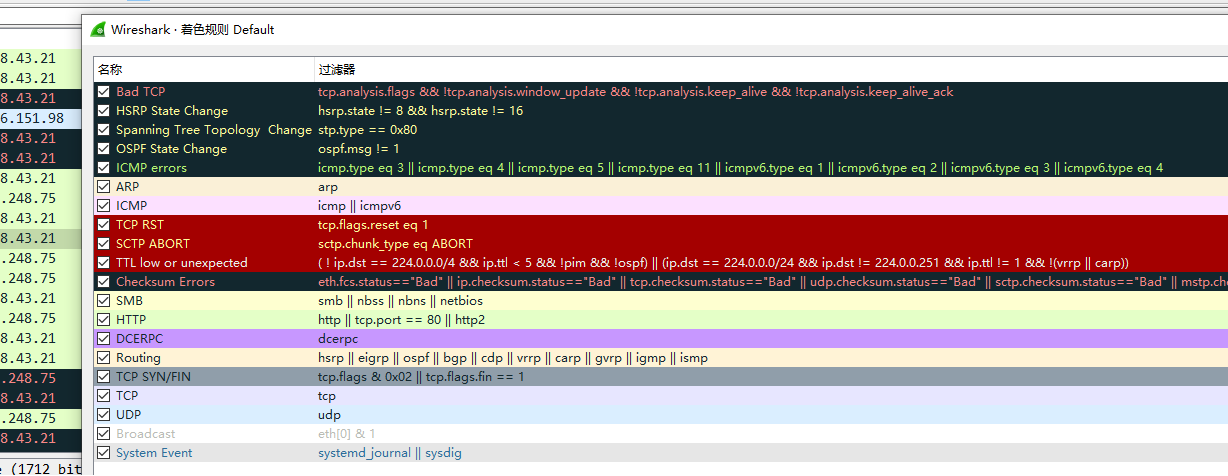Click the sctp.chunk_type eq ABORT filter
The height and width of the screenshot is (476, 1228).
pyautogui.click(x=396, y=244)
